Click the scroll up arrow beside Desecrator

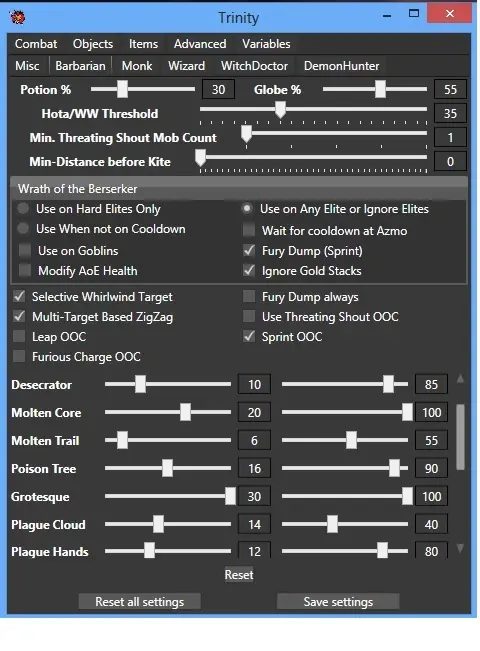[460, 379]
